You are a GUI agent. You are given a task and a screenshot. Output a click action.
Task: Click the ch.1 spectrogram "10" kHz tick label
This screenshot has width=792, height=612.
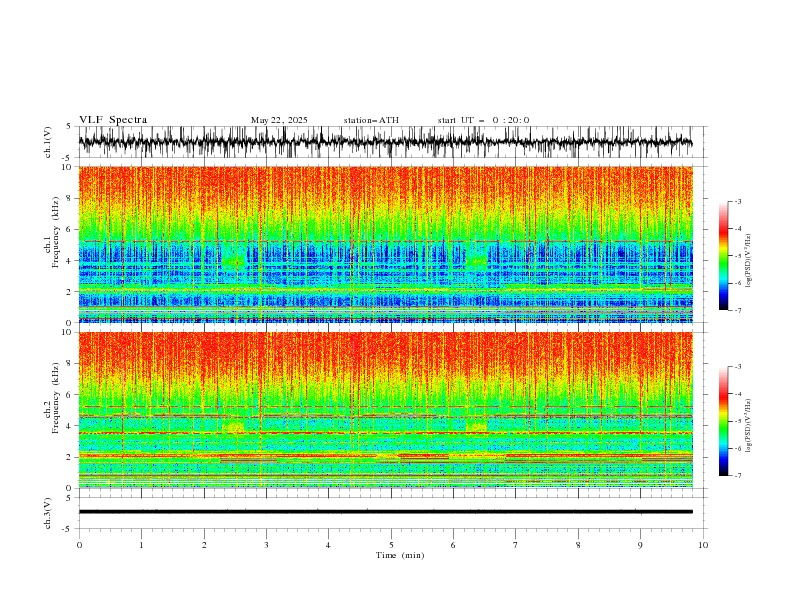coord(66,167)
